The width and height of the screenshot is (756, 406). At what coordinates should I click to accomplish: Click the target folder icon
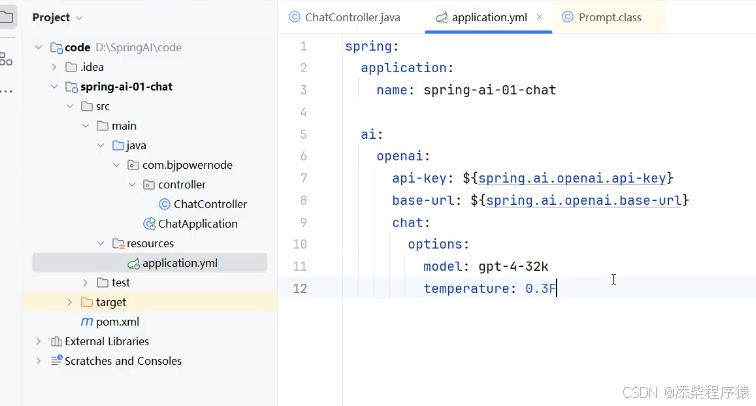coord(87,302)
